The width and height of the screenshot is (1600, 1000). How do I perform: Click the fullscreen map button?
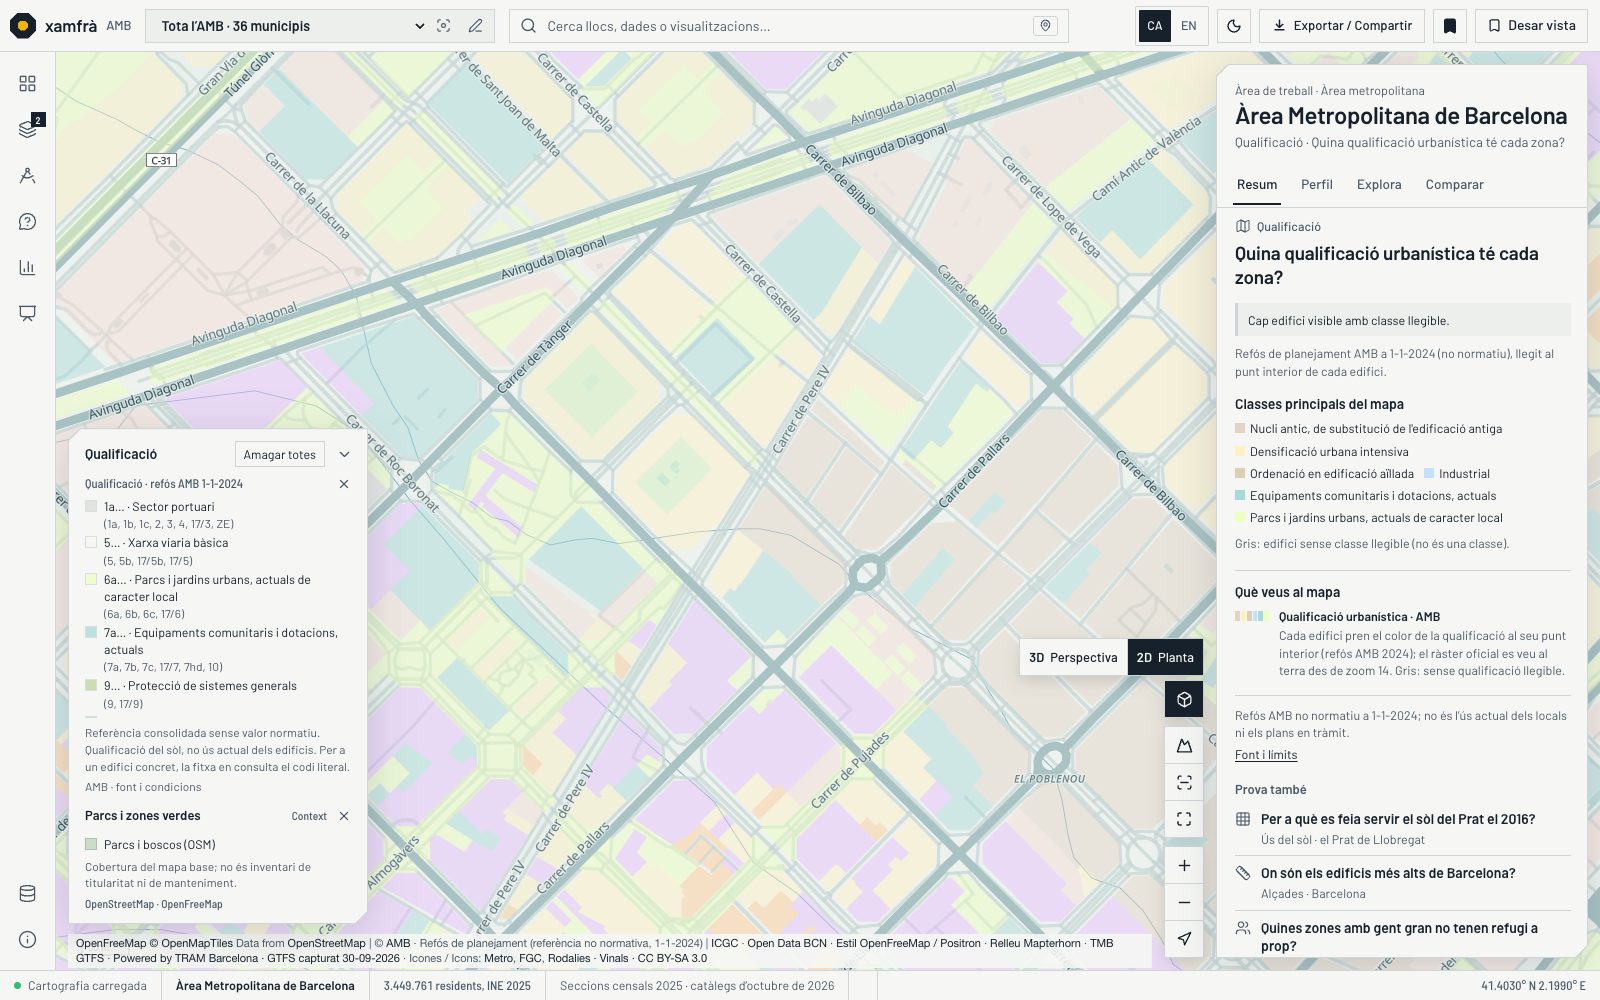1184,819
